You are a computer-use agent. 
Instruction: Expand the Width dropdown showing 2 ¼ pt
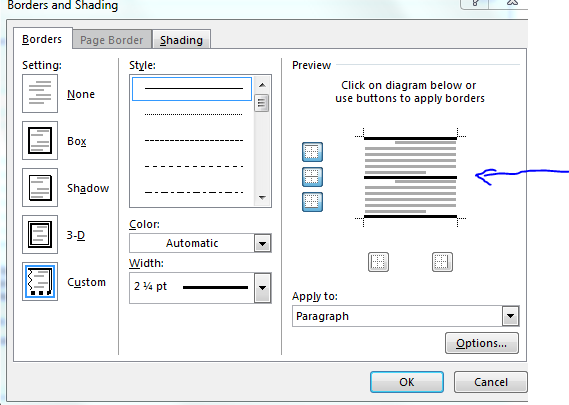[x=200, y=288]
